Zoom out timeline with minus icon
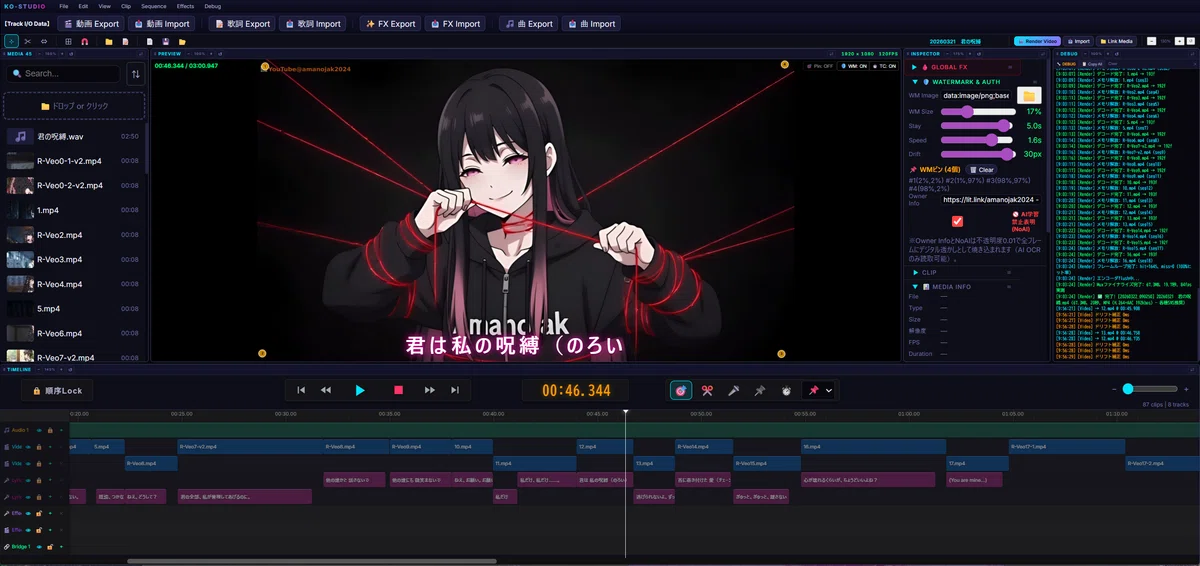 [1116, 389]
